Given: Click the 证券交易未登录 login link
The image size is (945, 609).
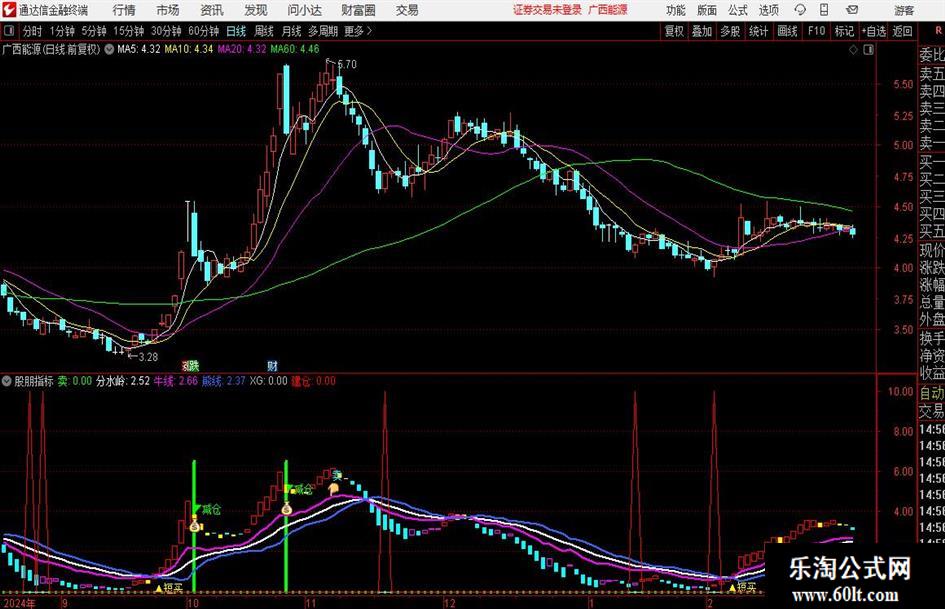Looking at the screenshot, I should click(547, 10).
